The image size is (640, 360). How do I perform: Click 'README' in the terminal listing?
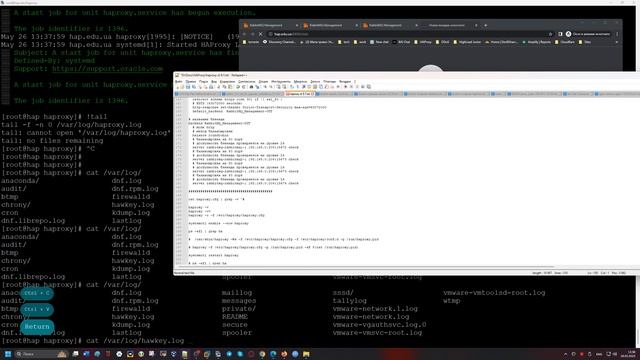pyautogui.click(x=235, y=317)
